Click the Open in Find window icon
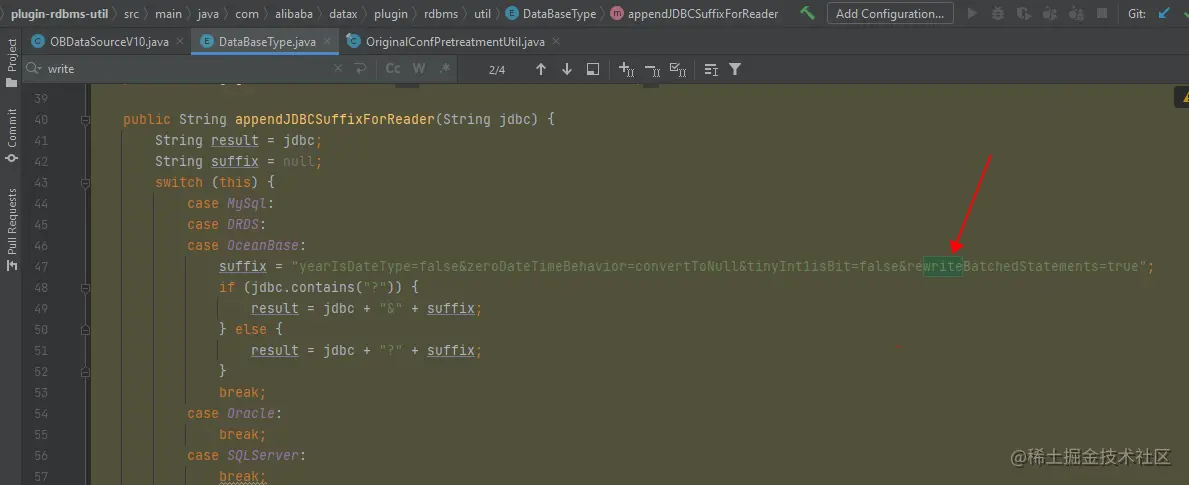This screenshot has height=485, width=1189. 593,69
